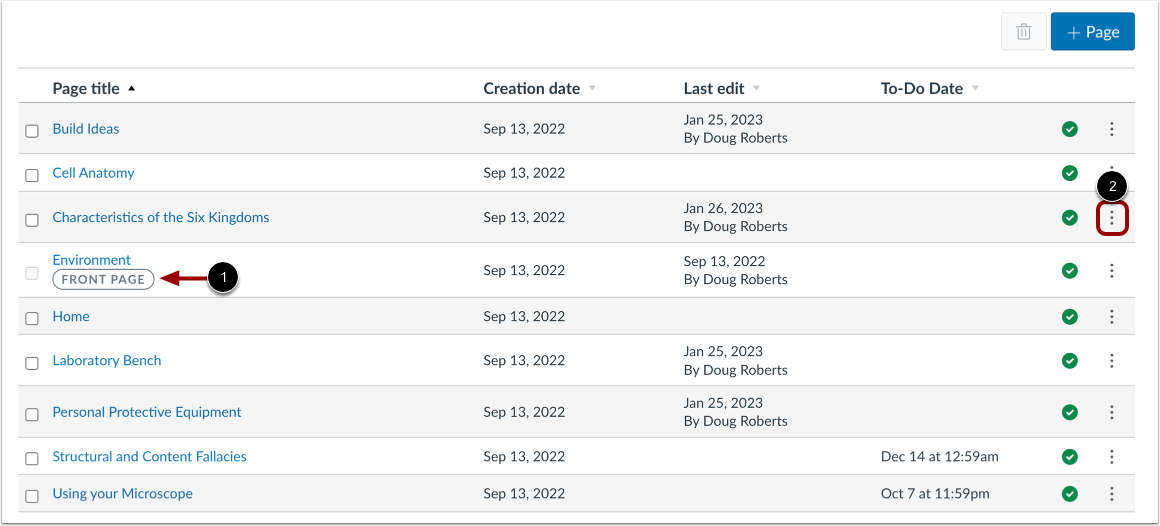Add a new page with + Page

point(1092,32)
